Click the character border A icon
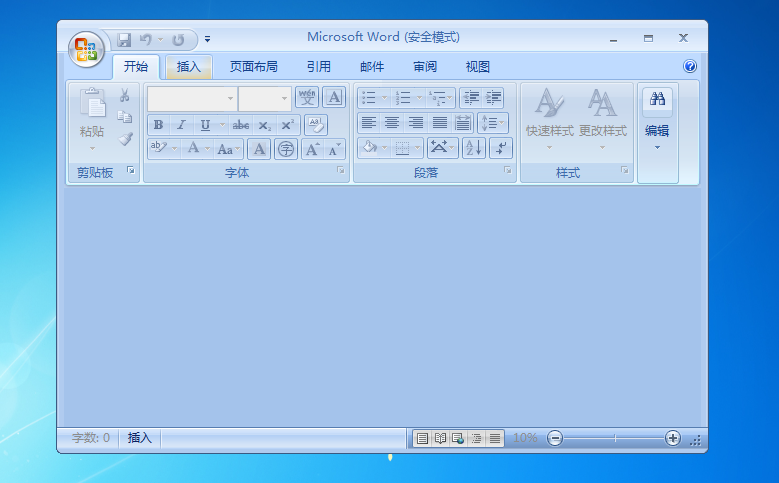 coord(334,97)
